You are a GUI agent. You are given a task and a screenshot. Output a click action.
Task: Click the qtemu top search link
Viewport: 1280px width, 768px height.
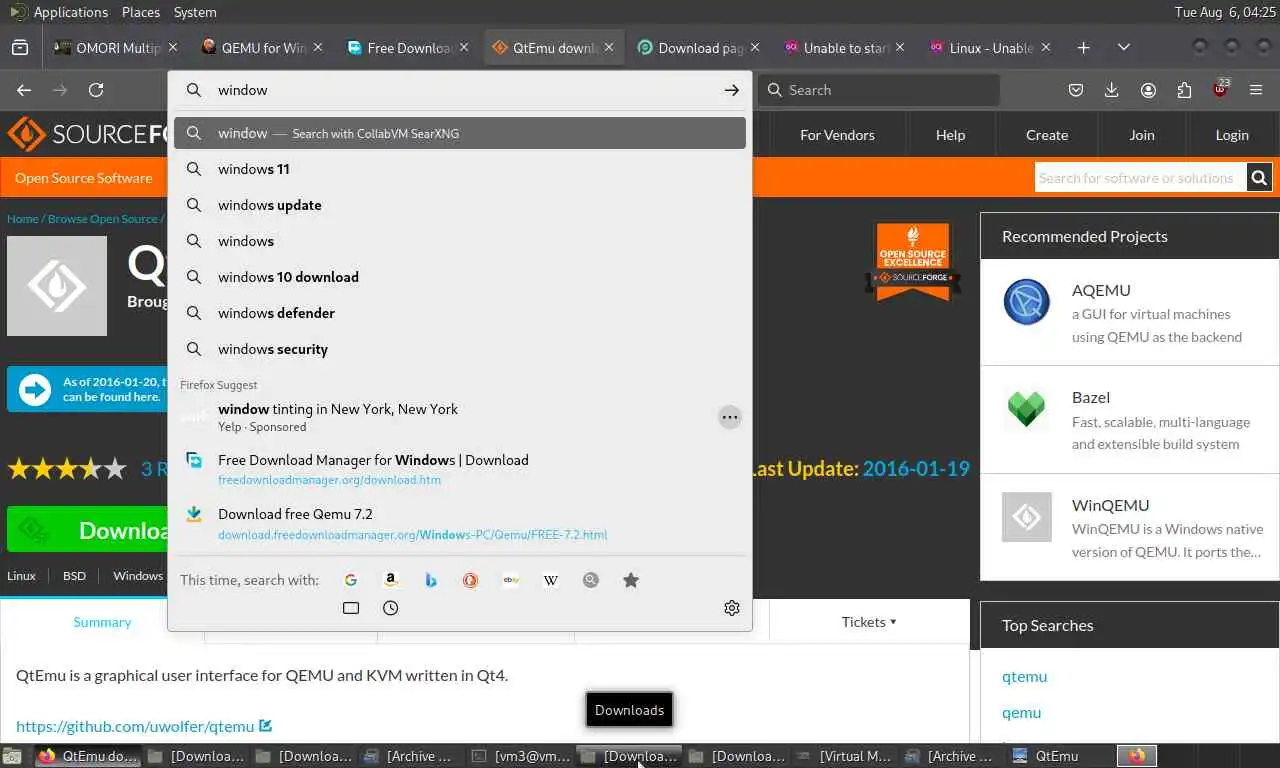tap(1024, 676)
